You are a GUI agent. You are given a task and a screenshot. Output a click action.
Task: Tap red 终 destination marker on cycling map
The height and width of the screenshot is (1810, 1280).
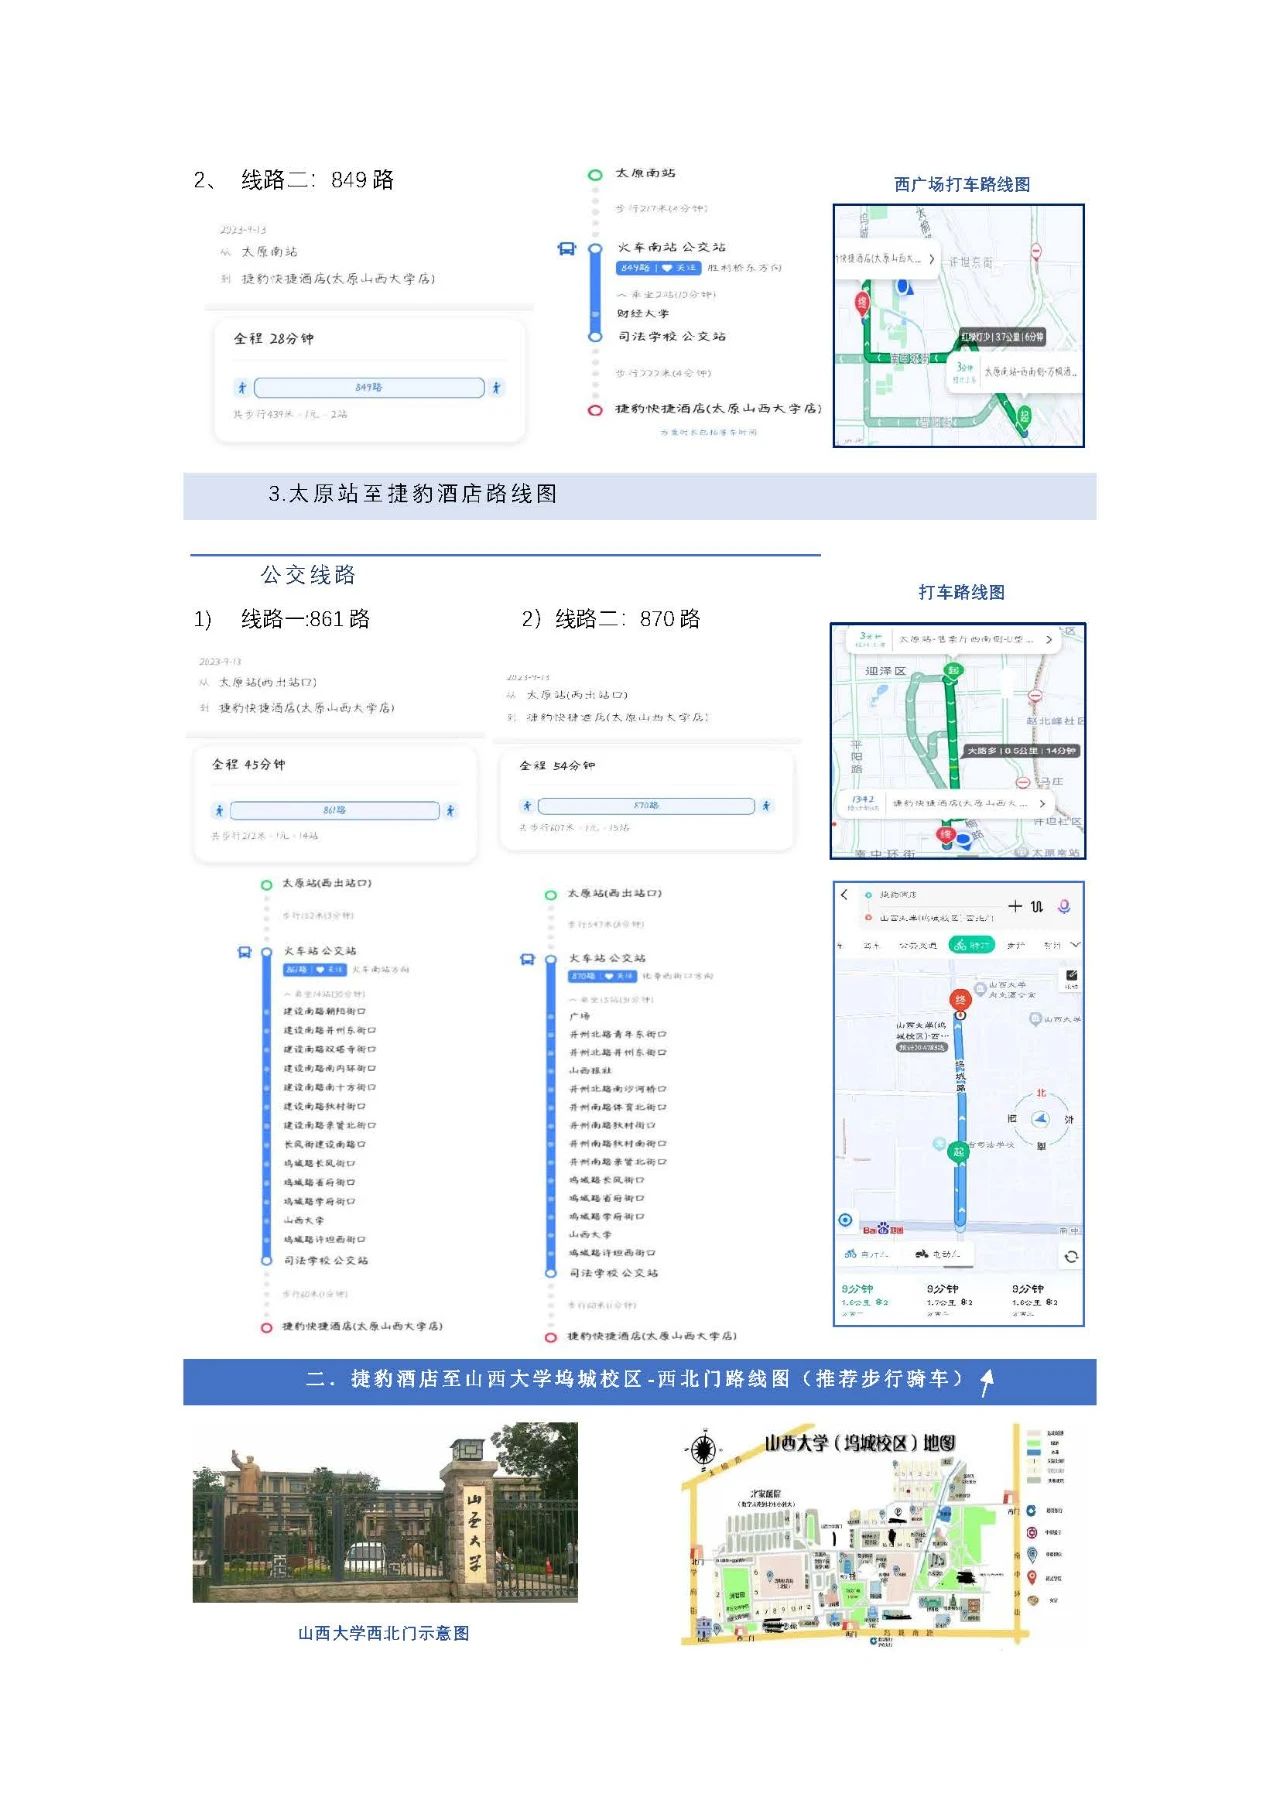point(960,1000)
